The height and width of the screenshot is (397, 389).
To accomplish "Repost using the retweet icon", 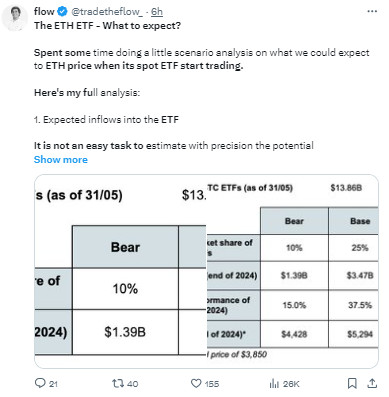I will click(x=118, y=383).
